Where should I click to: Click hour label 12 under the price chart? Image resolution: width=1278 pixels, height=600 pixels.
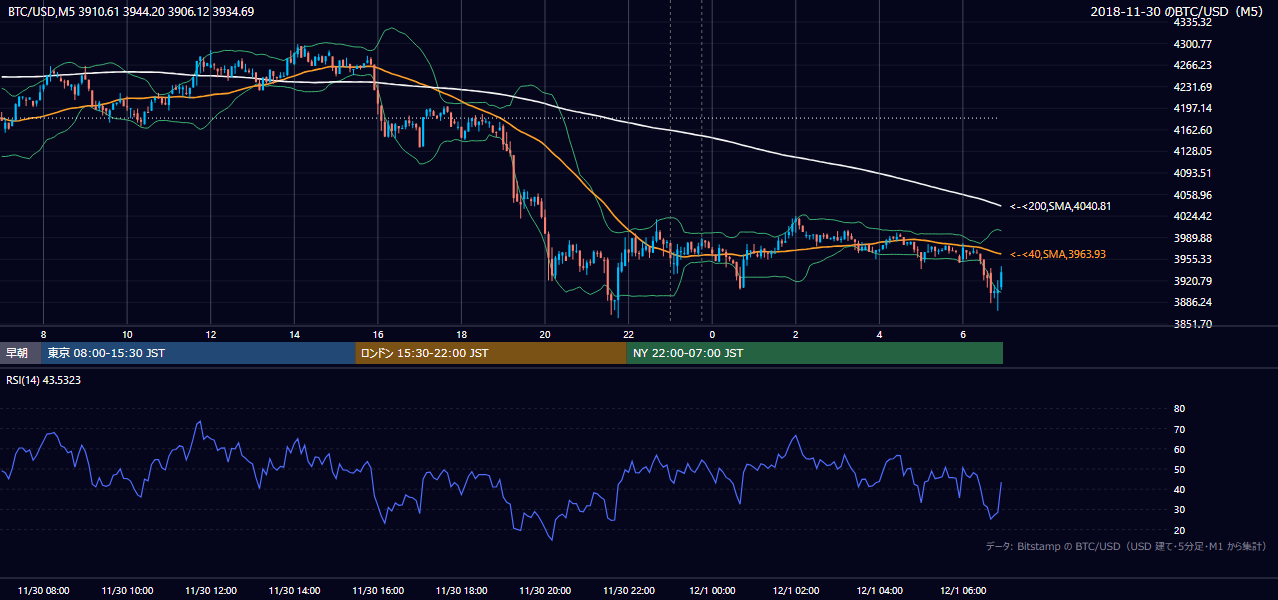click(x=211, y=334)
